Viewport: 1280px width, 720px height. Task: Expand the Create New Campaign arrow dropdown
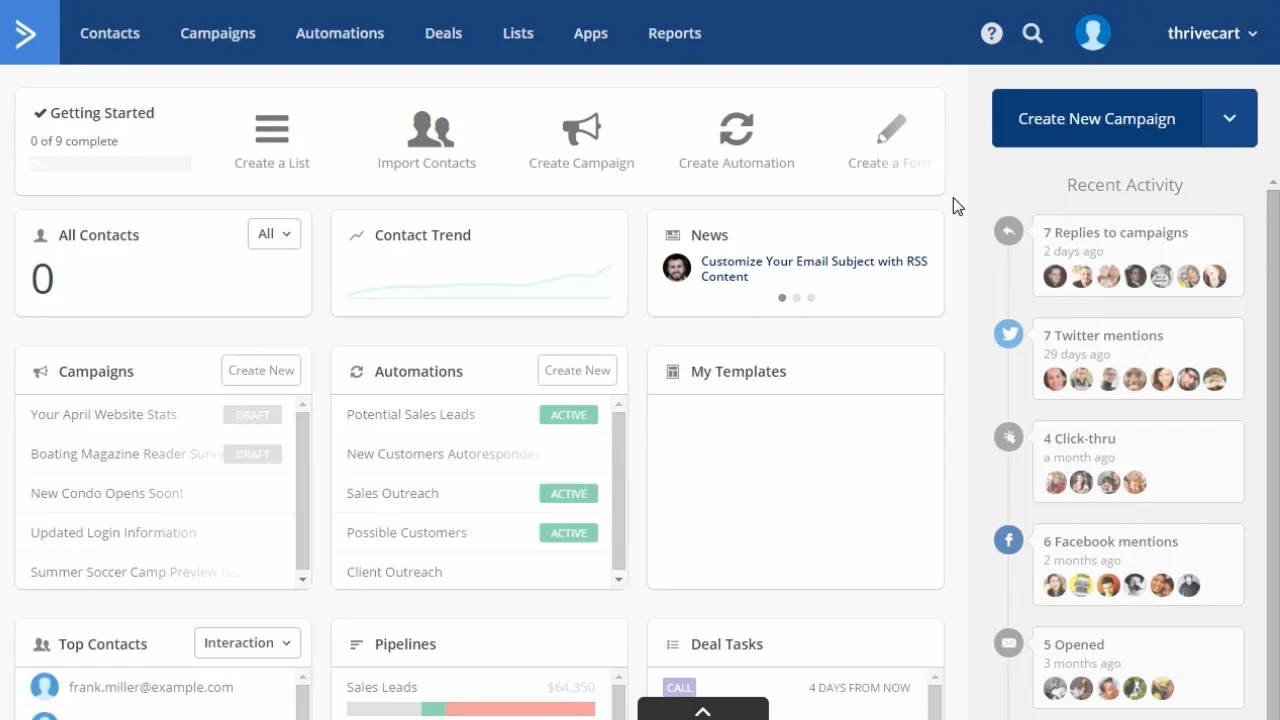pyautogui.click(x=1229, y=118)
